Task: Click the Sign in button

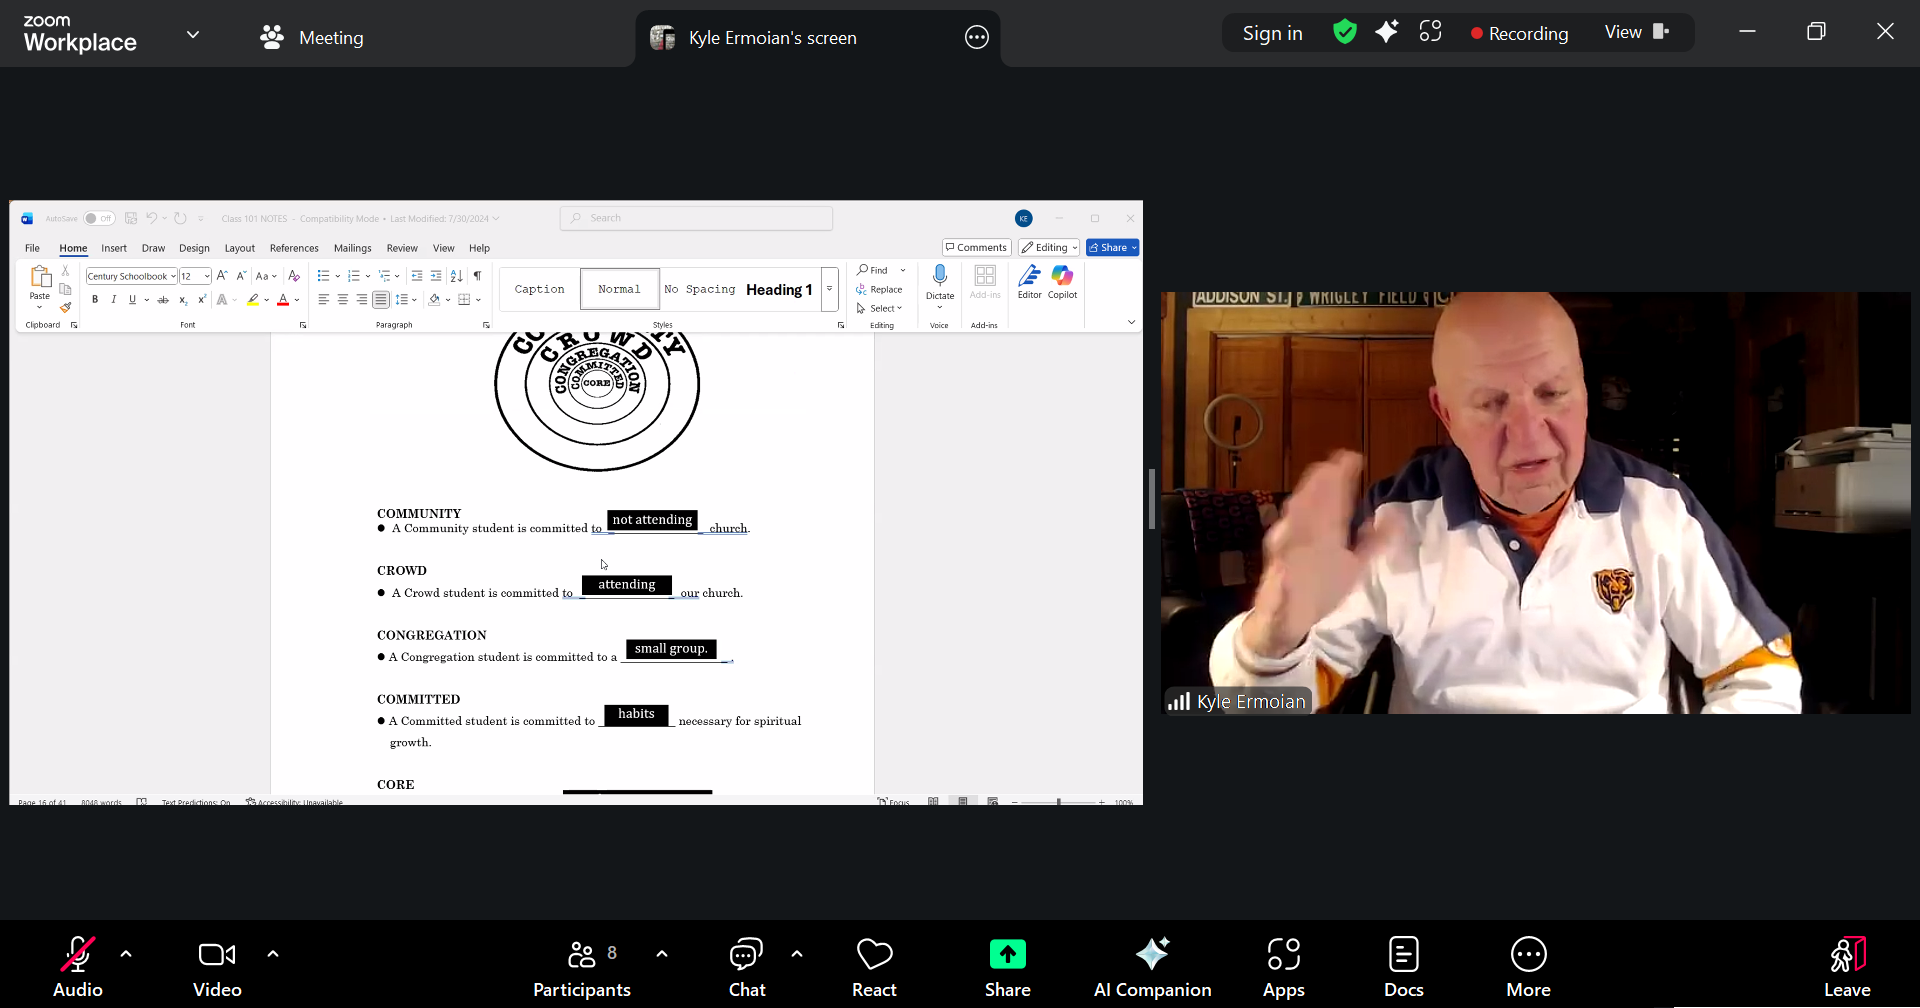Action: click(1272, 33)
